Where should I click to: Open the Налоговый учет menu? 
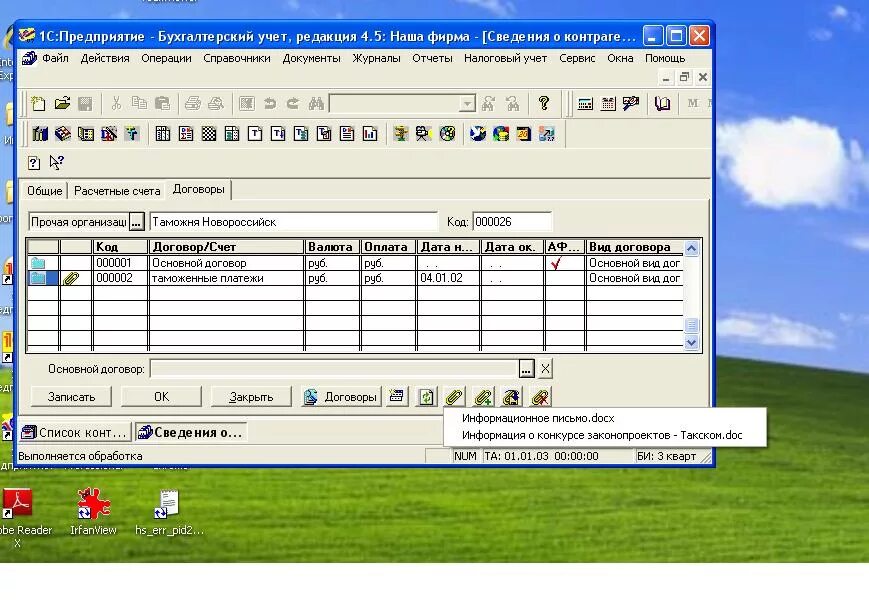pyautogui.click(x=505, y=58)
